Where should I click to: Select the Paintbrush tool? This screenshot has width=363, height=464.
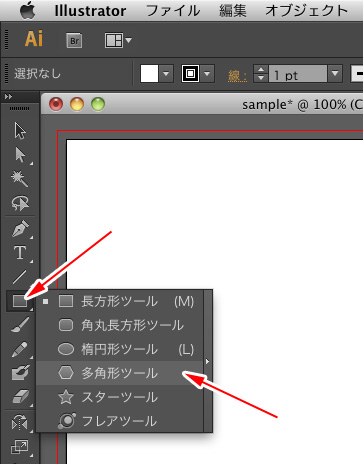[x=20, y=325]
